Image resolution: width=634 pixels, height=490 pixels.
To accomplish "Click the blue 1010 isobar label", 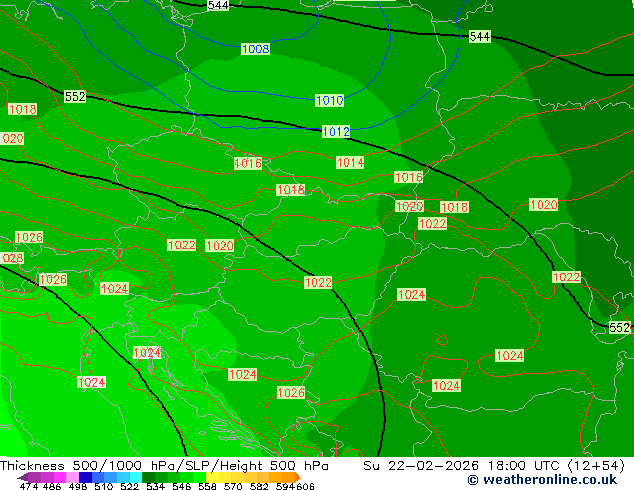I will [x=330, y=100].
